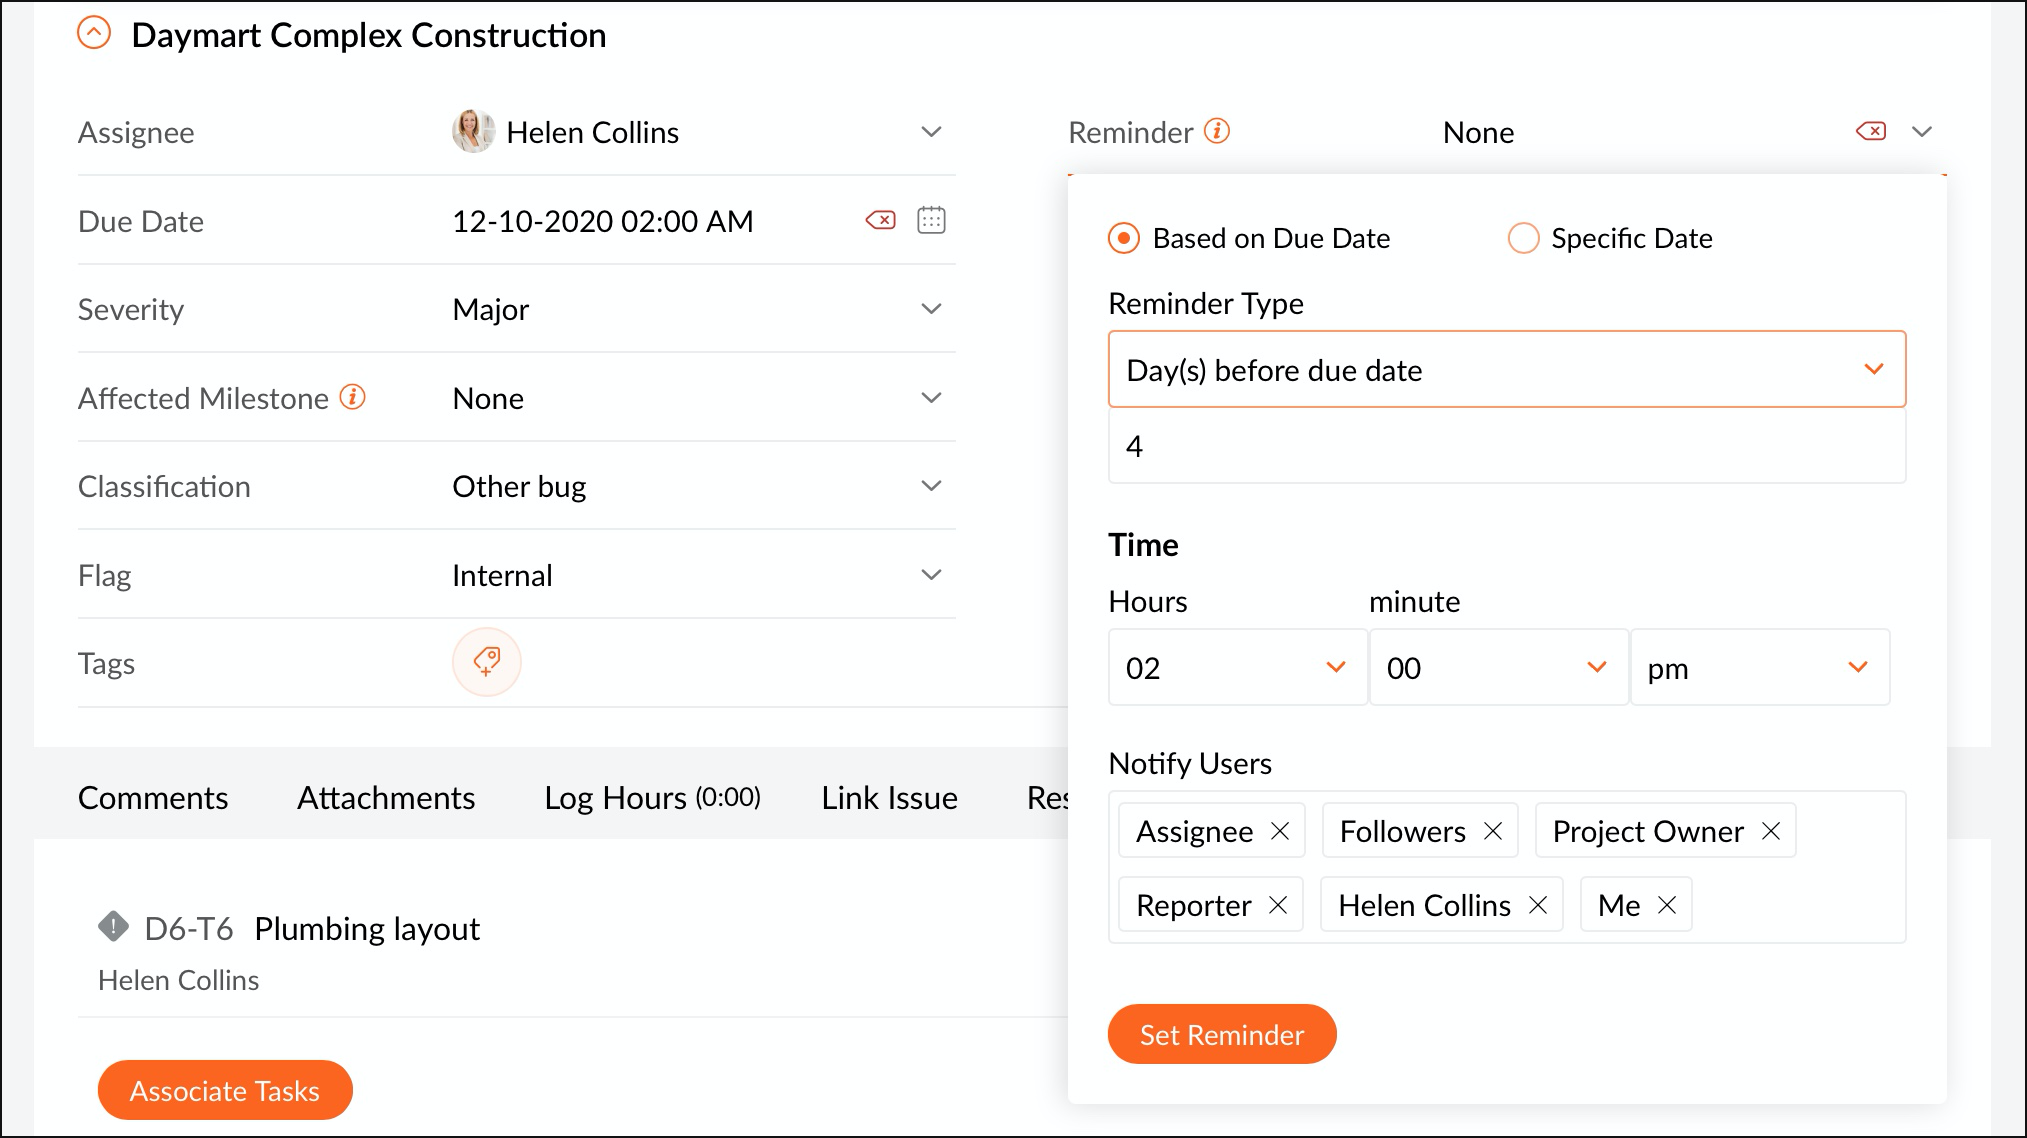2027x1138 pixels.
Task: Open the Due Date calendar picker
Action: 931,220
